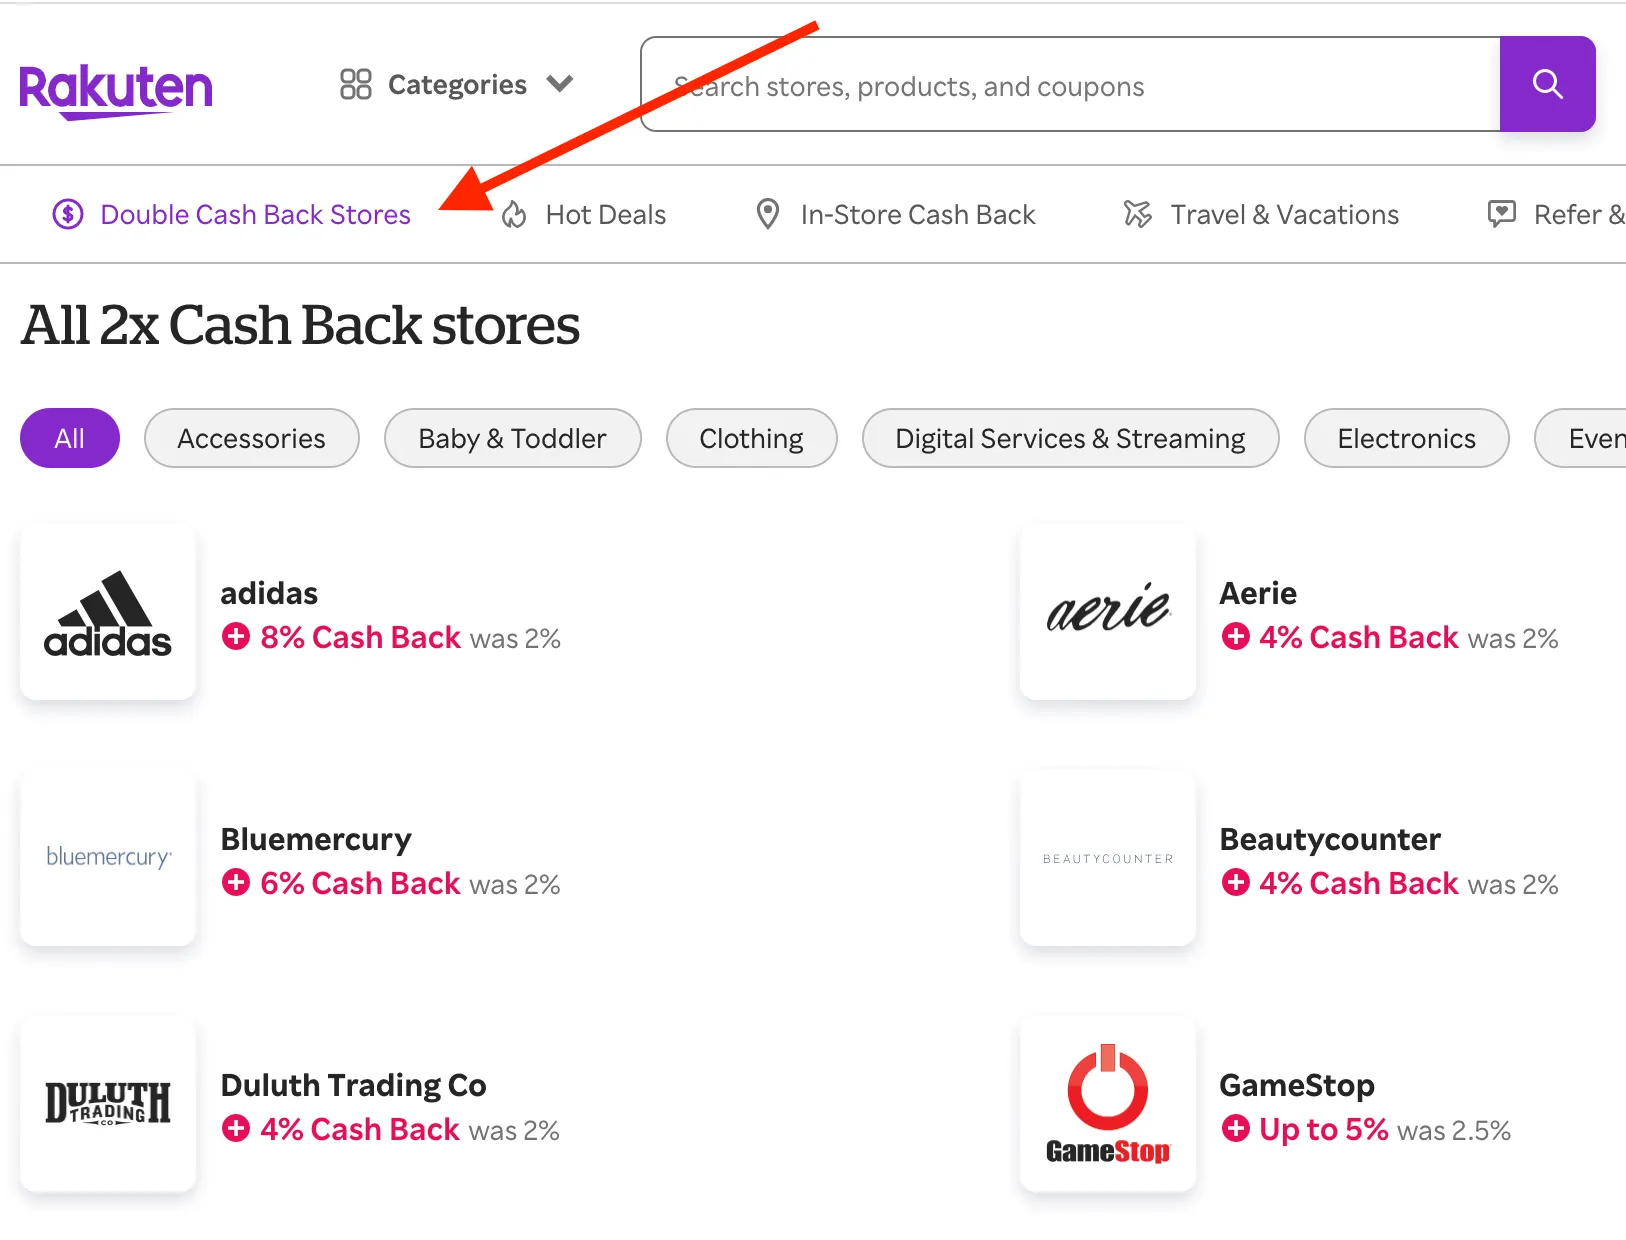The height and width of the screenshot is (1240, 1626).
Task: Click the Categories grid icon
Action: [x=355, y=84]
